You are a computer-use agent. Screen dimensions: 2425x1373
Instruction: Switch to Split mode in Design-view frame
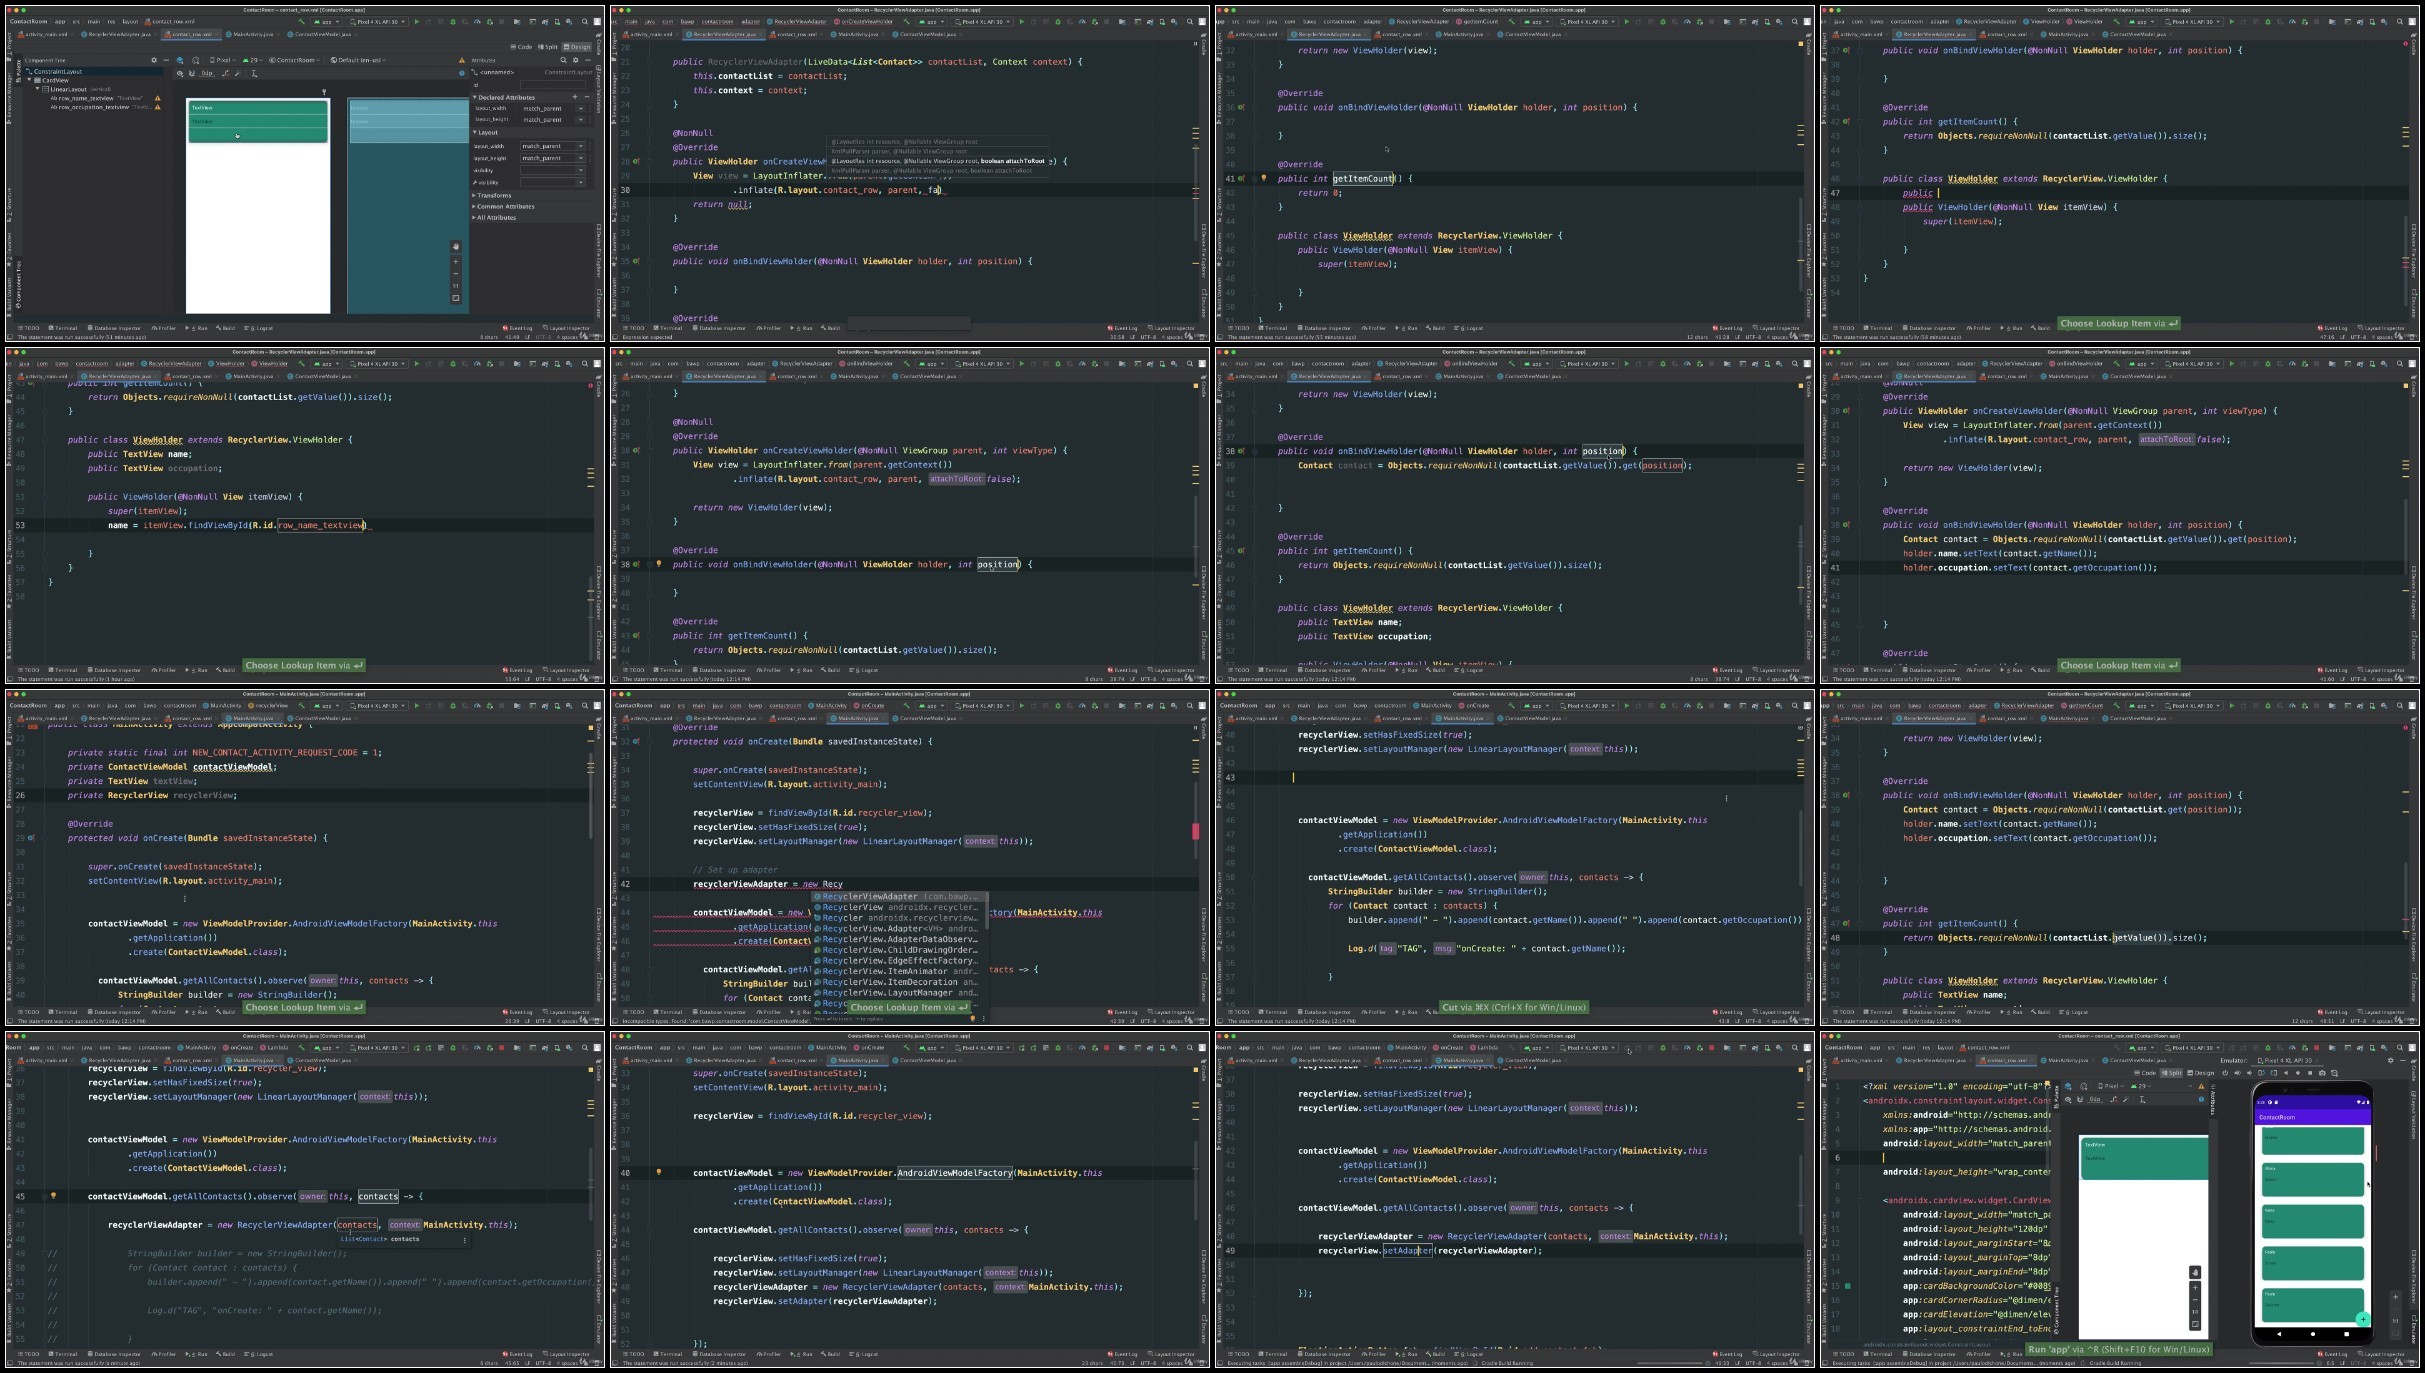548,47
